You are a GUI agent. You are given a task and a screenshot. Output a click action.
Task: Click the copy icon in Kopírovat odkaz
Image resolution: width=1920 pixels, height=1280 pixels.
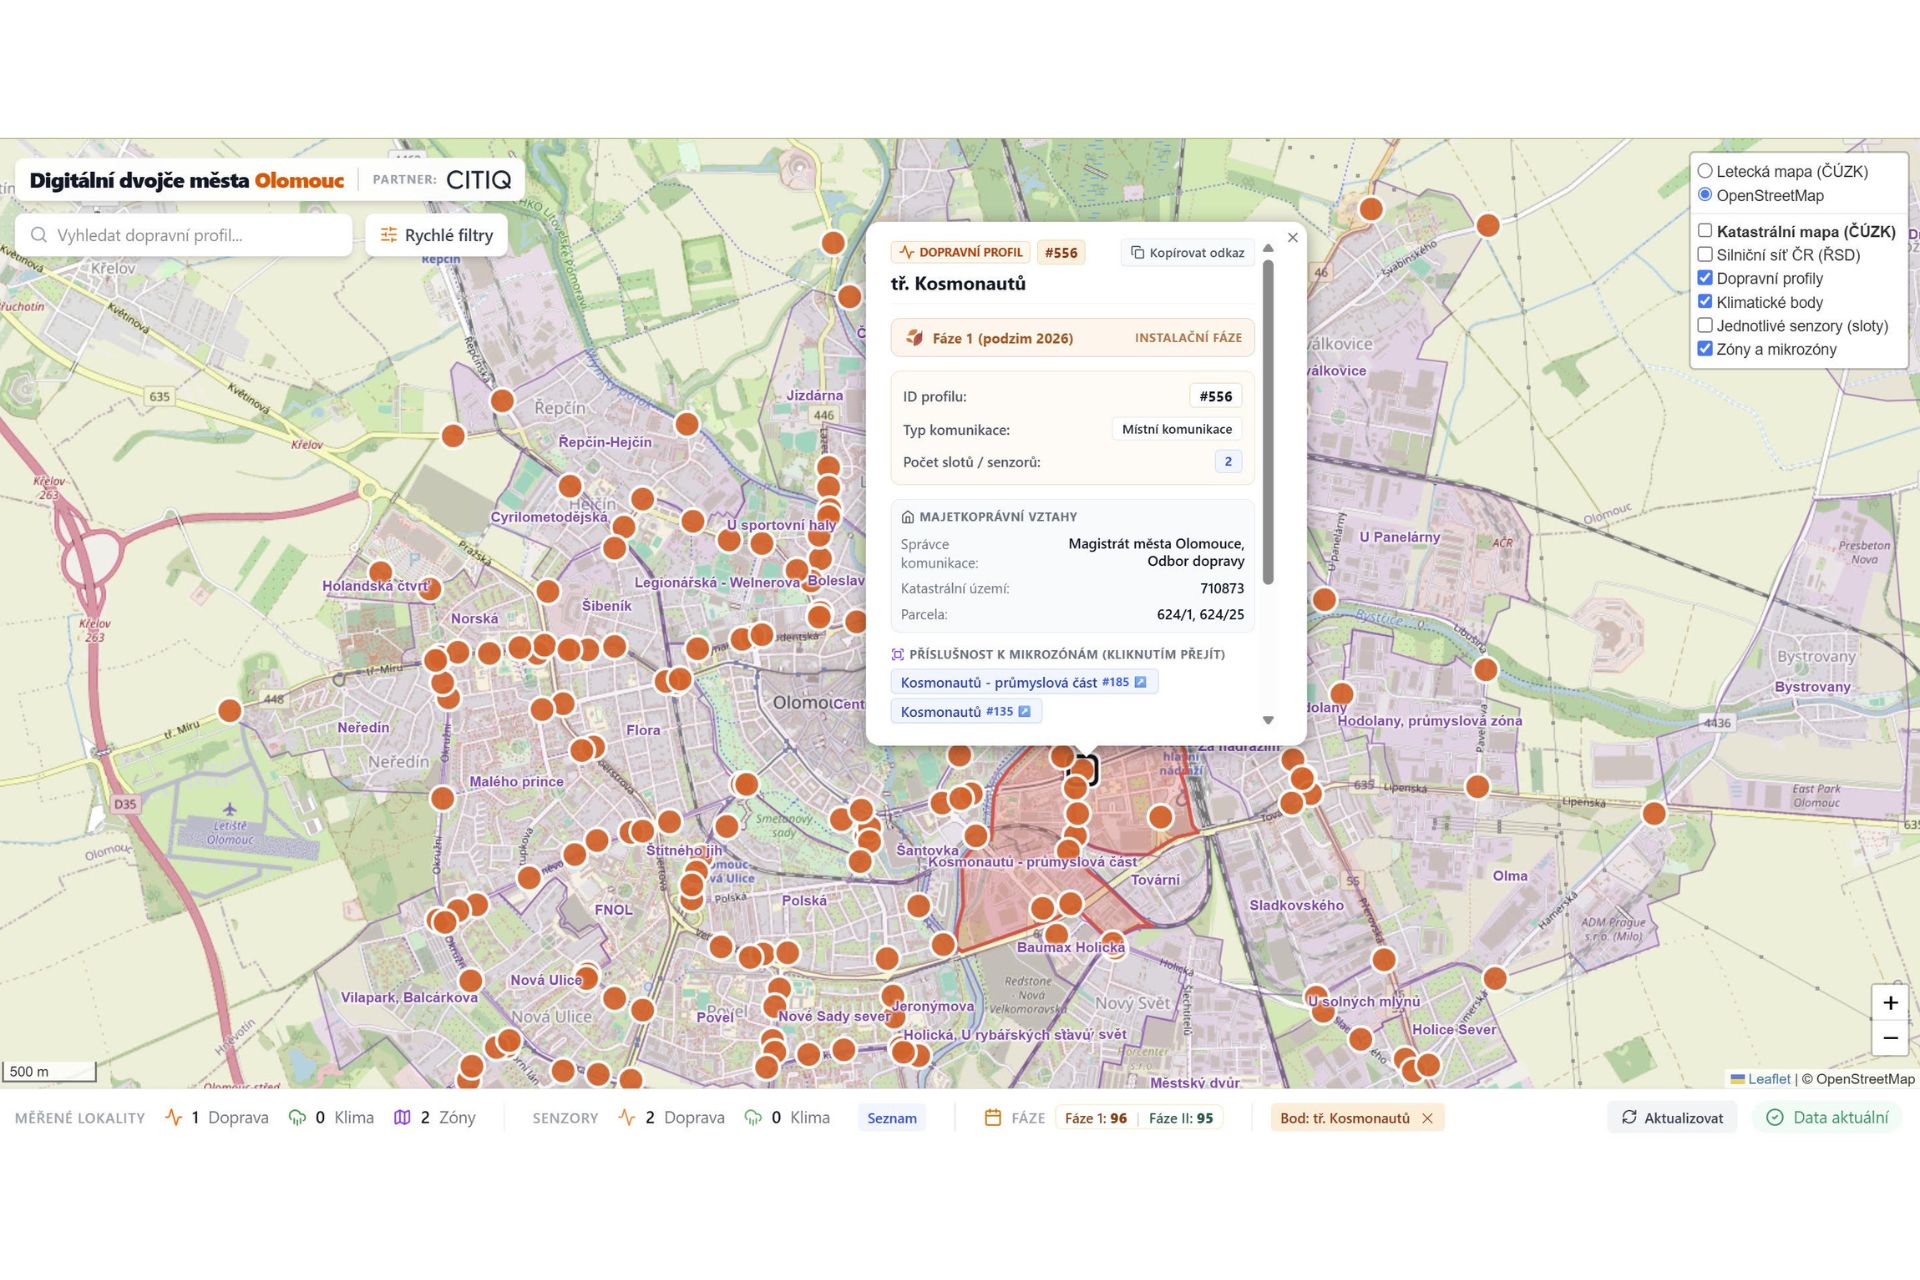point(1137,252)
